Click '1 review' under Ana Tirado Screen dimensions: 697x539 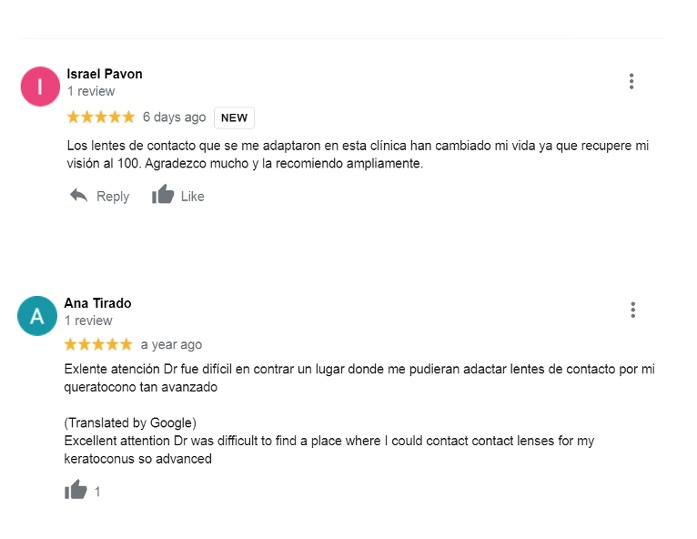(x=88, y=320)
